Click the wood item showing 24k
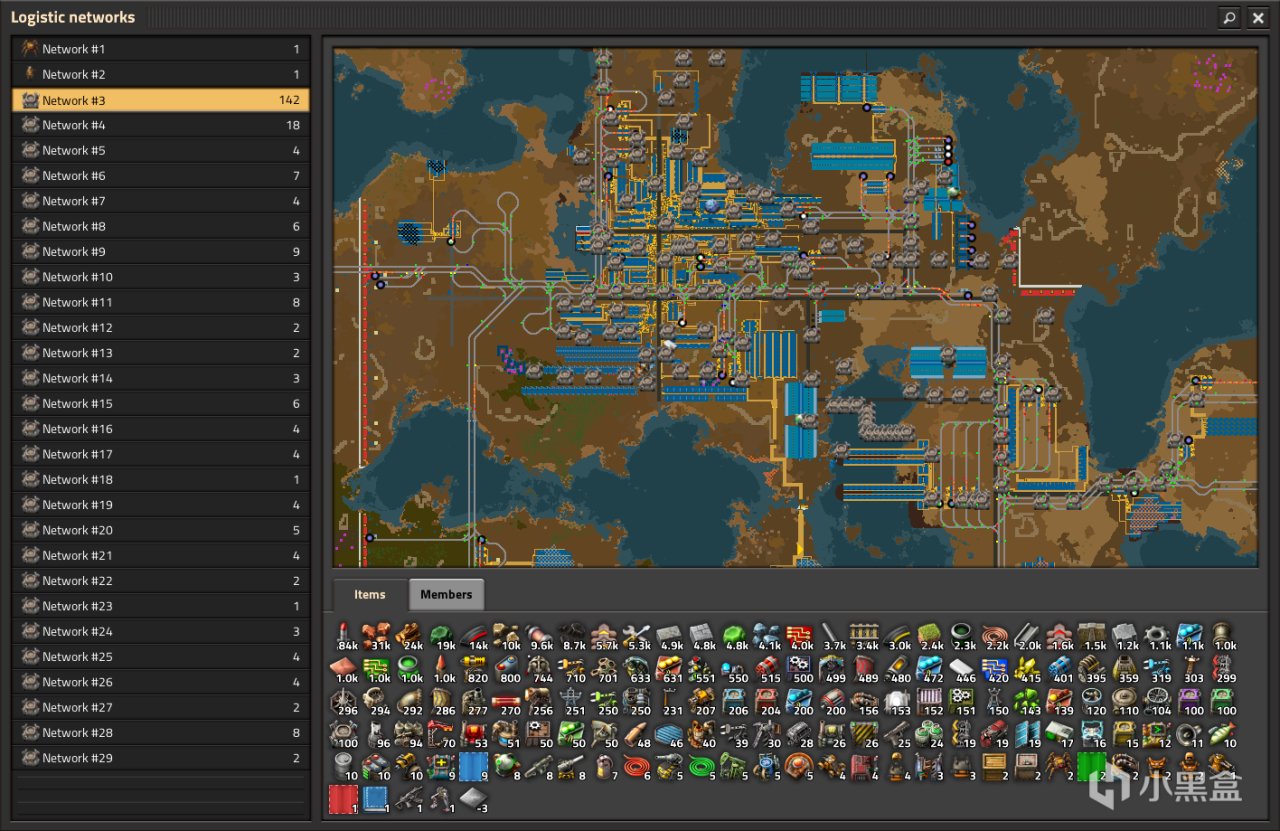 click(x=409, y=635)
